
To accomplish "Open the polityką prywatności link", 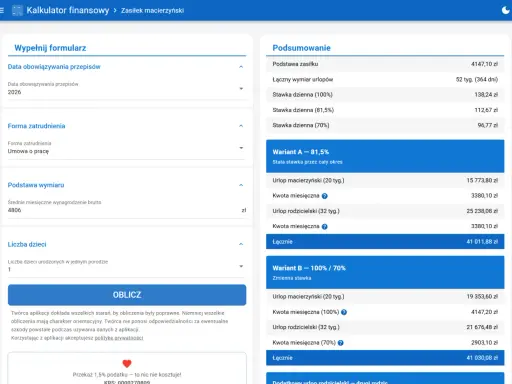I will (x=119, y=338).
